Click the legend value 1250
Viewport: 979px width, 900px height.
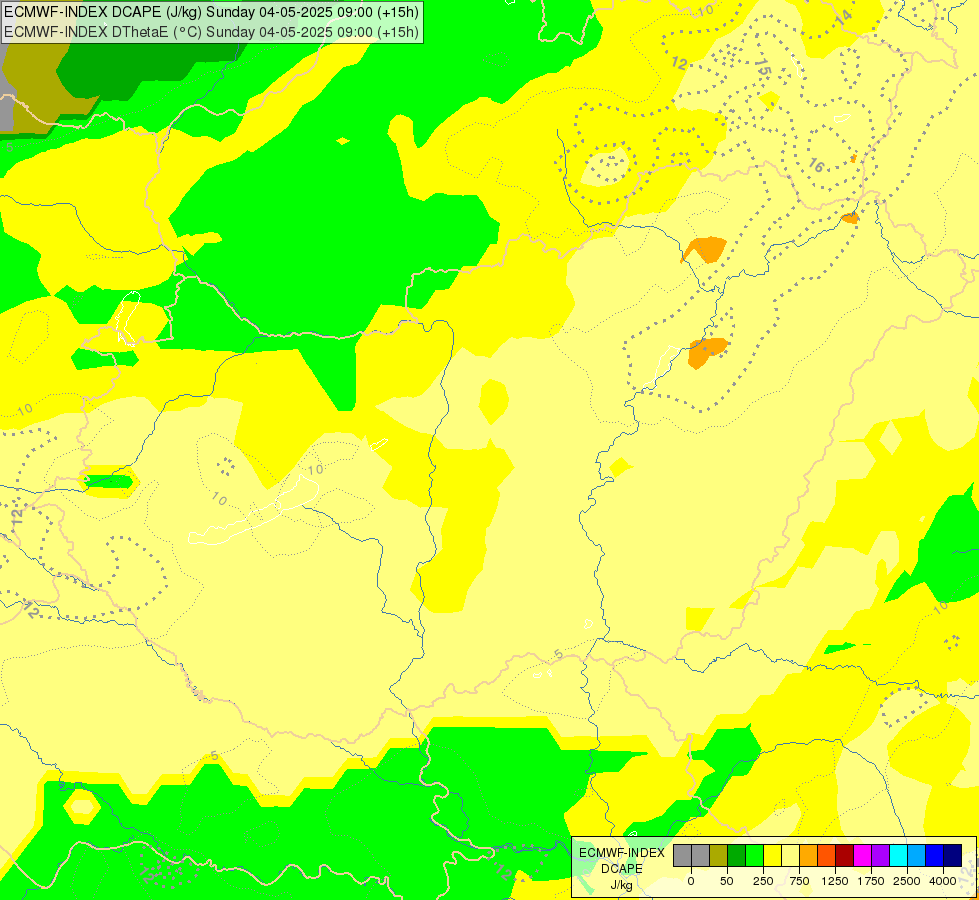tap(835, 881)
